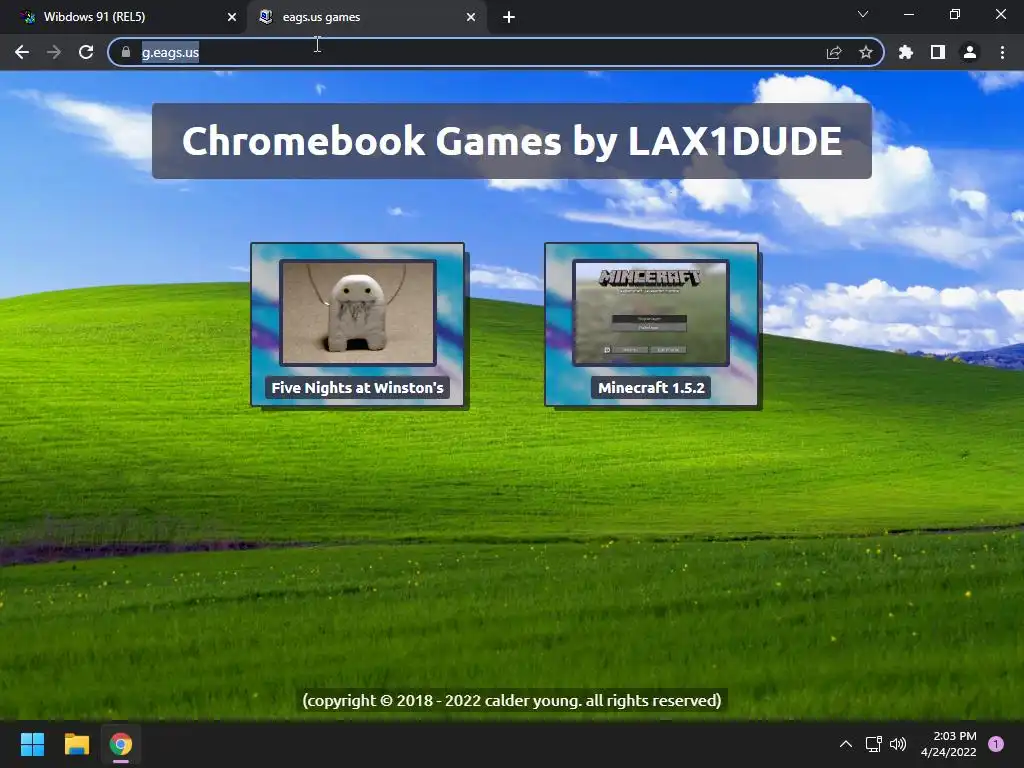Image resolution: width=1024 pixels, height=768 pixels.
Task: Open the notification center badge
Action: [x=996, y=744]
